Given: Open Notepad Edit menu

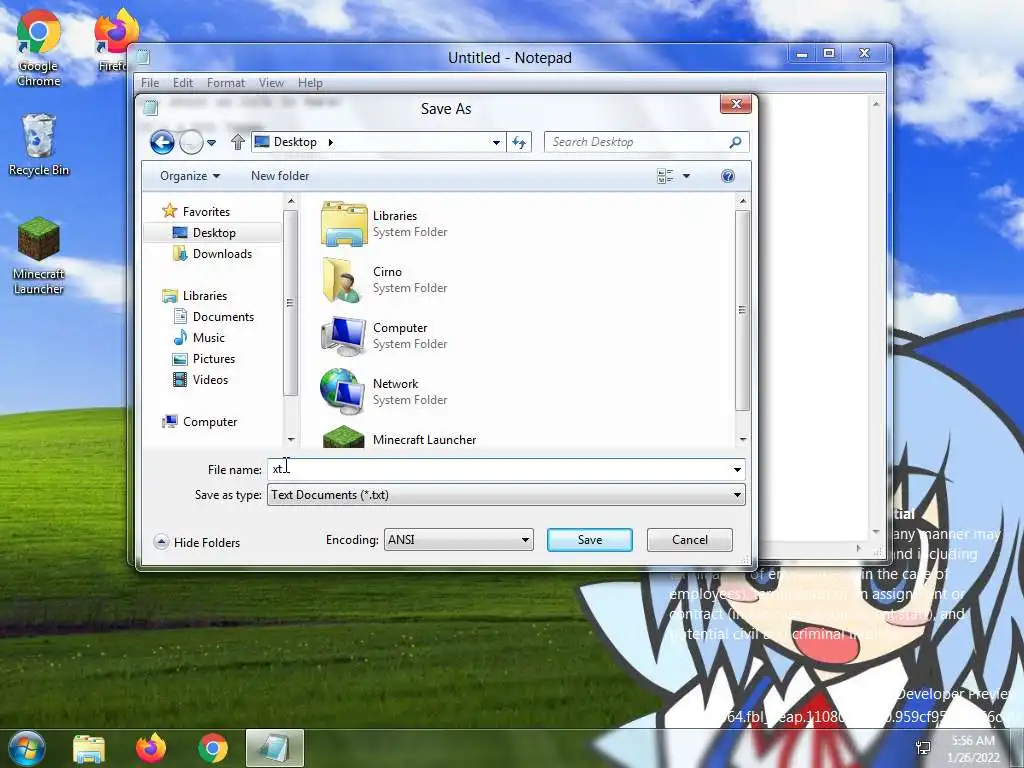Looking at the screenshot, I should 182,83.
